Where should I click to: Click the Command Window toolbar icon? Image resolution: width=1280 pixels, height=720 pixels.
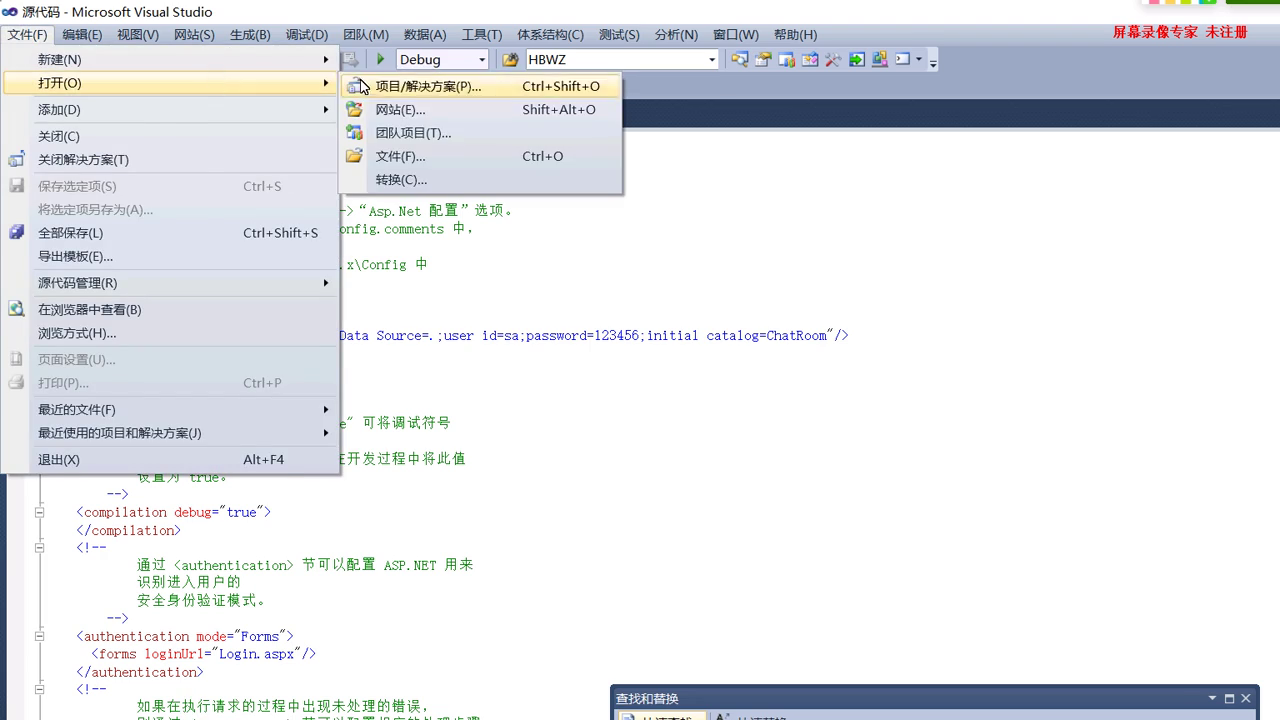(x=902, y=60)
